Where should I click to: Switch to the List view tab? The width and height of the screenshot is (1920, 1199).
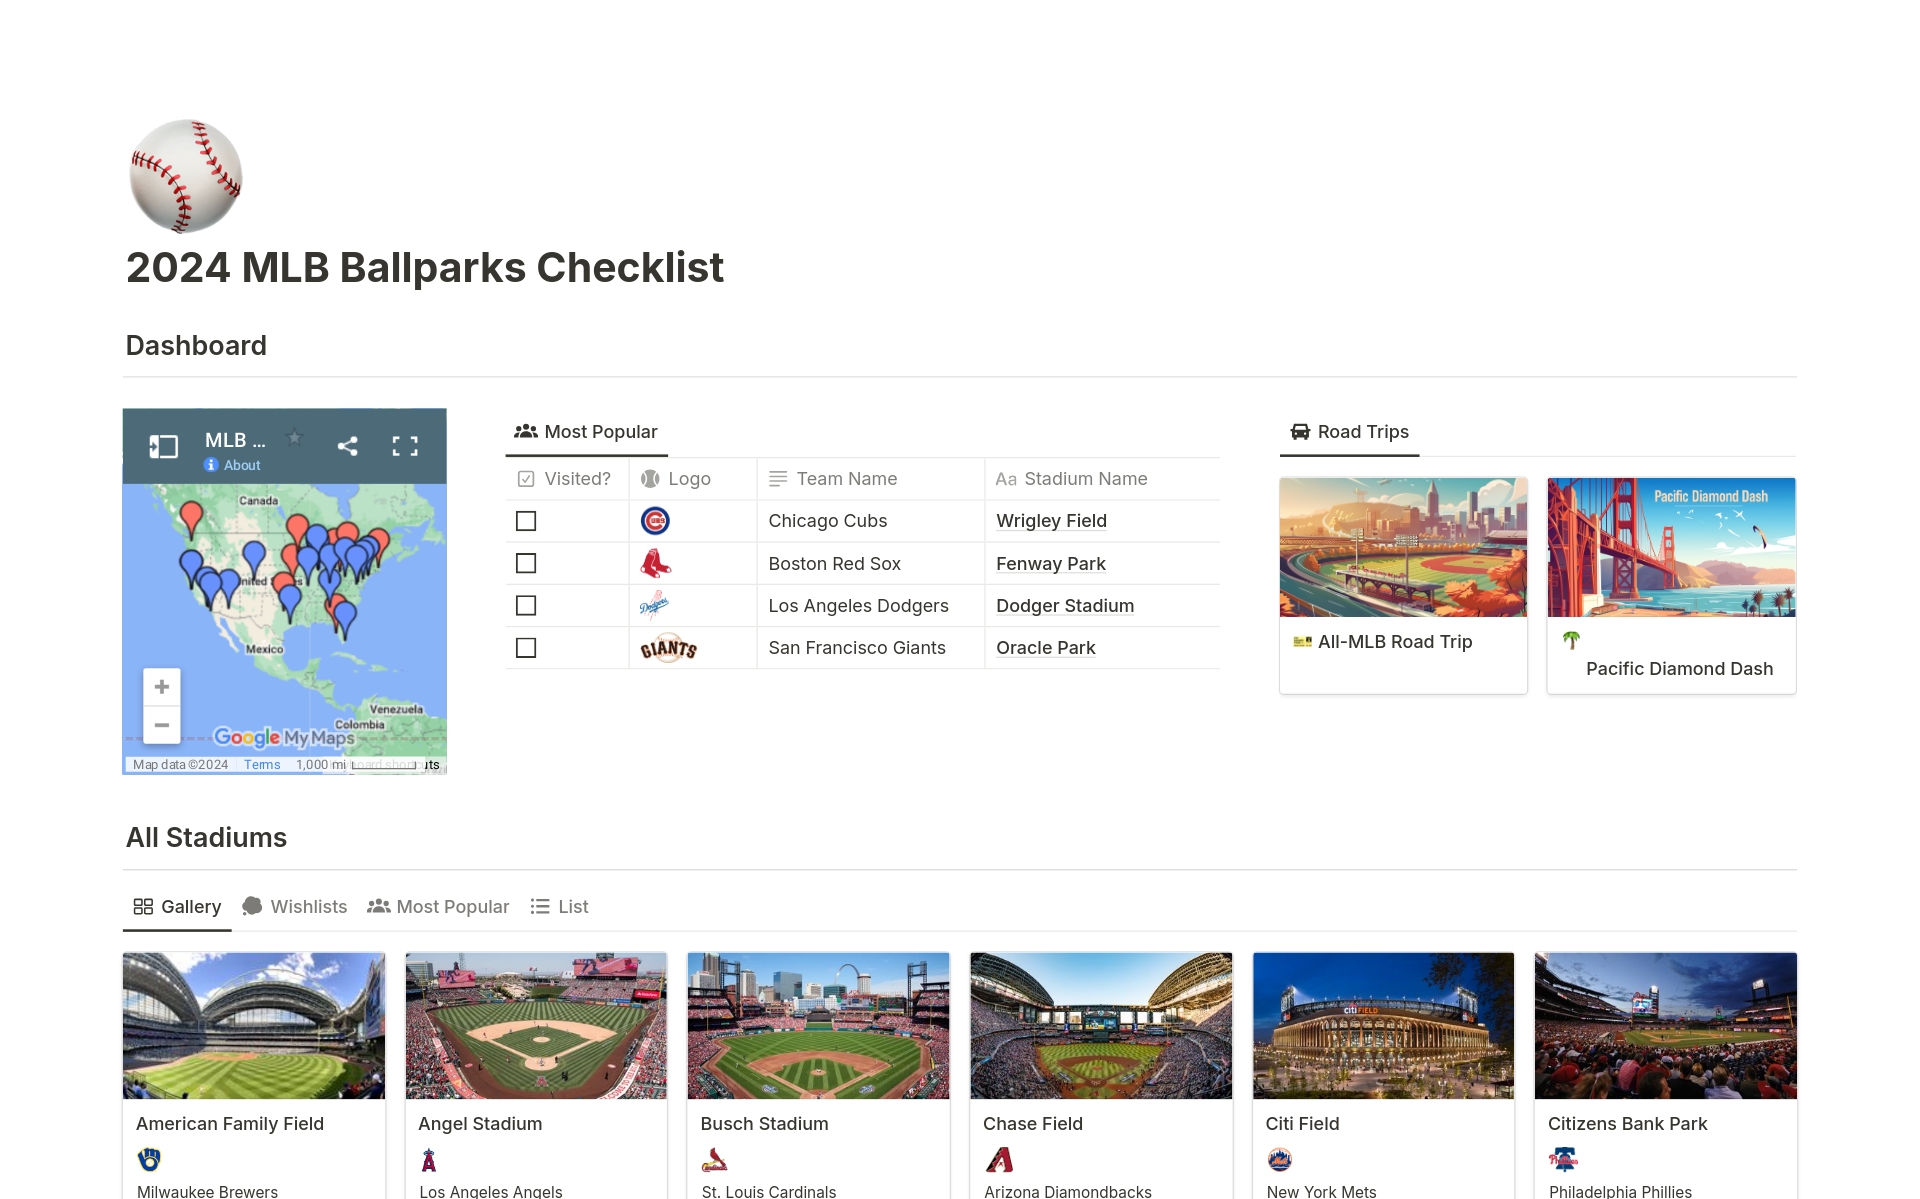coord(572,906)
